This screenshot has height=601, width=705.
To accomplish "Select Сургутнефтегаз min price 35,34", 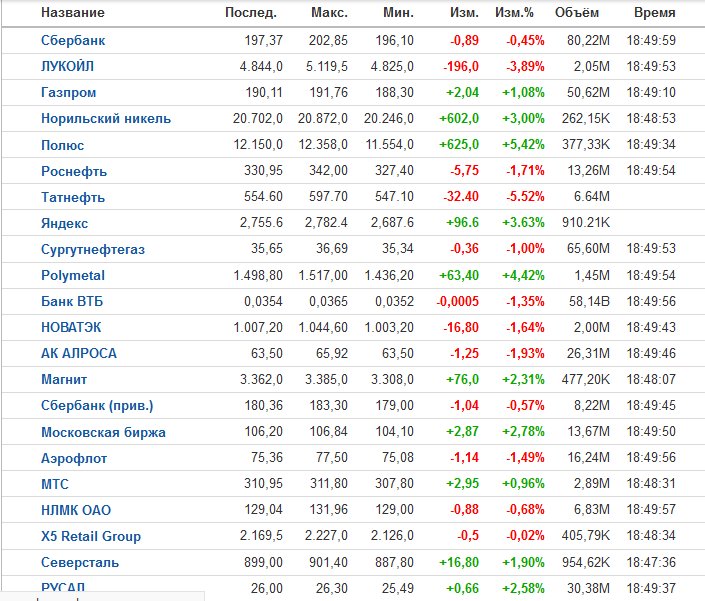I will pos(397,249).
